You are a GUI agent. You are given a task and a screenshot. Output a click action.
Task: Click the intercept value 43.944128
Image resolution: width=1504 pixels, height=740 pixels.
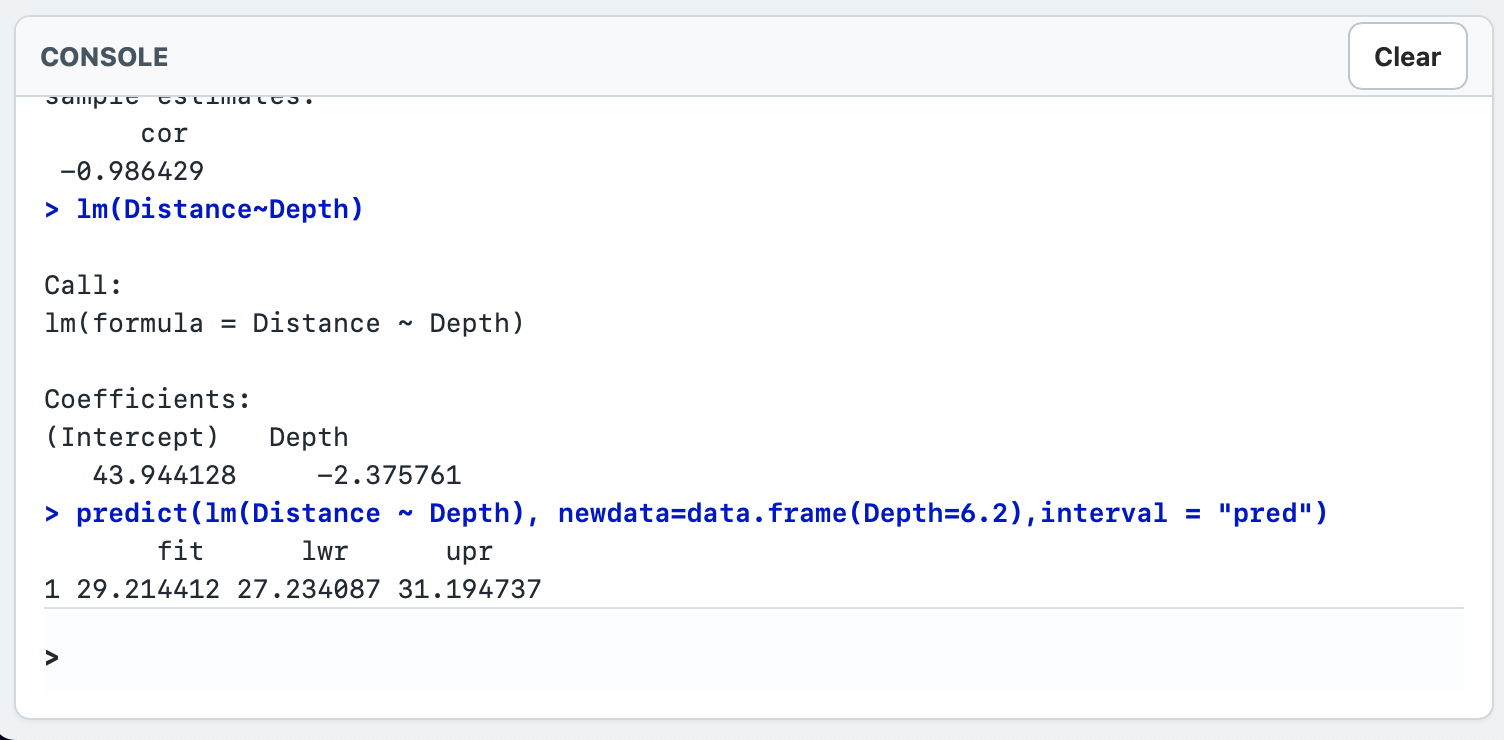tap(164, 476)
